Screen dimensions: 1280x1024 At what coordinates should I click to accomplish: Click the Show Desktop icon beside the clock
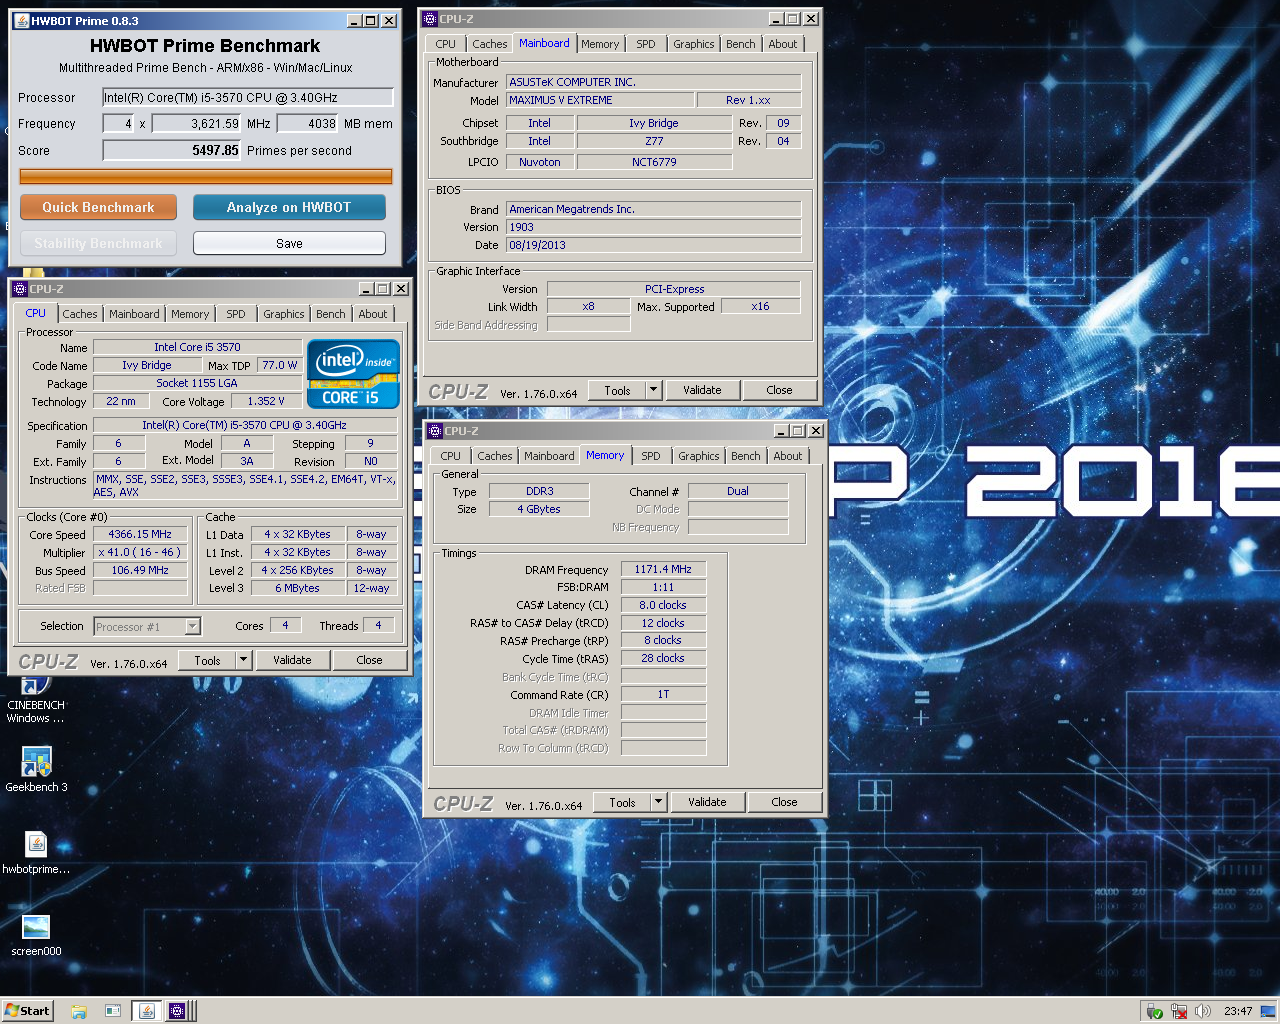(x=1268, y=1011)
